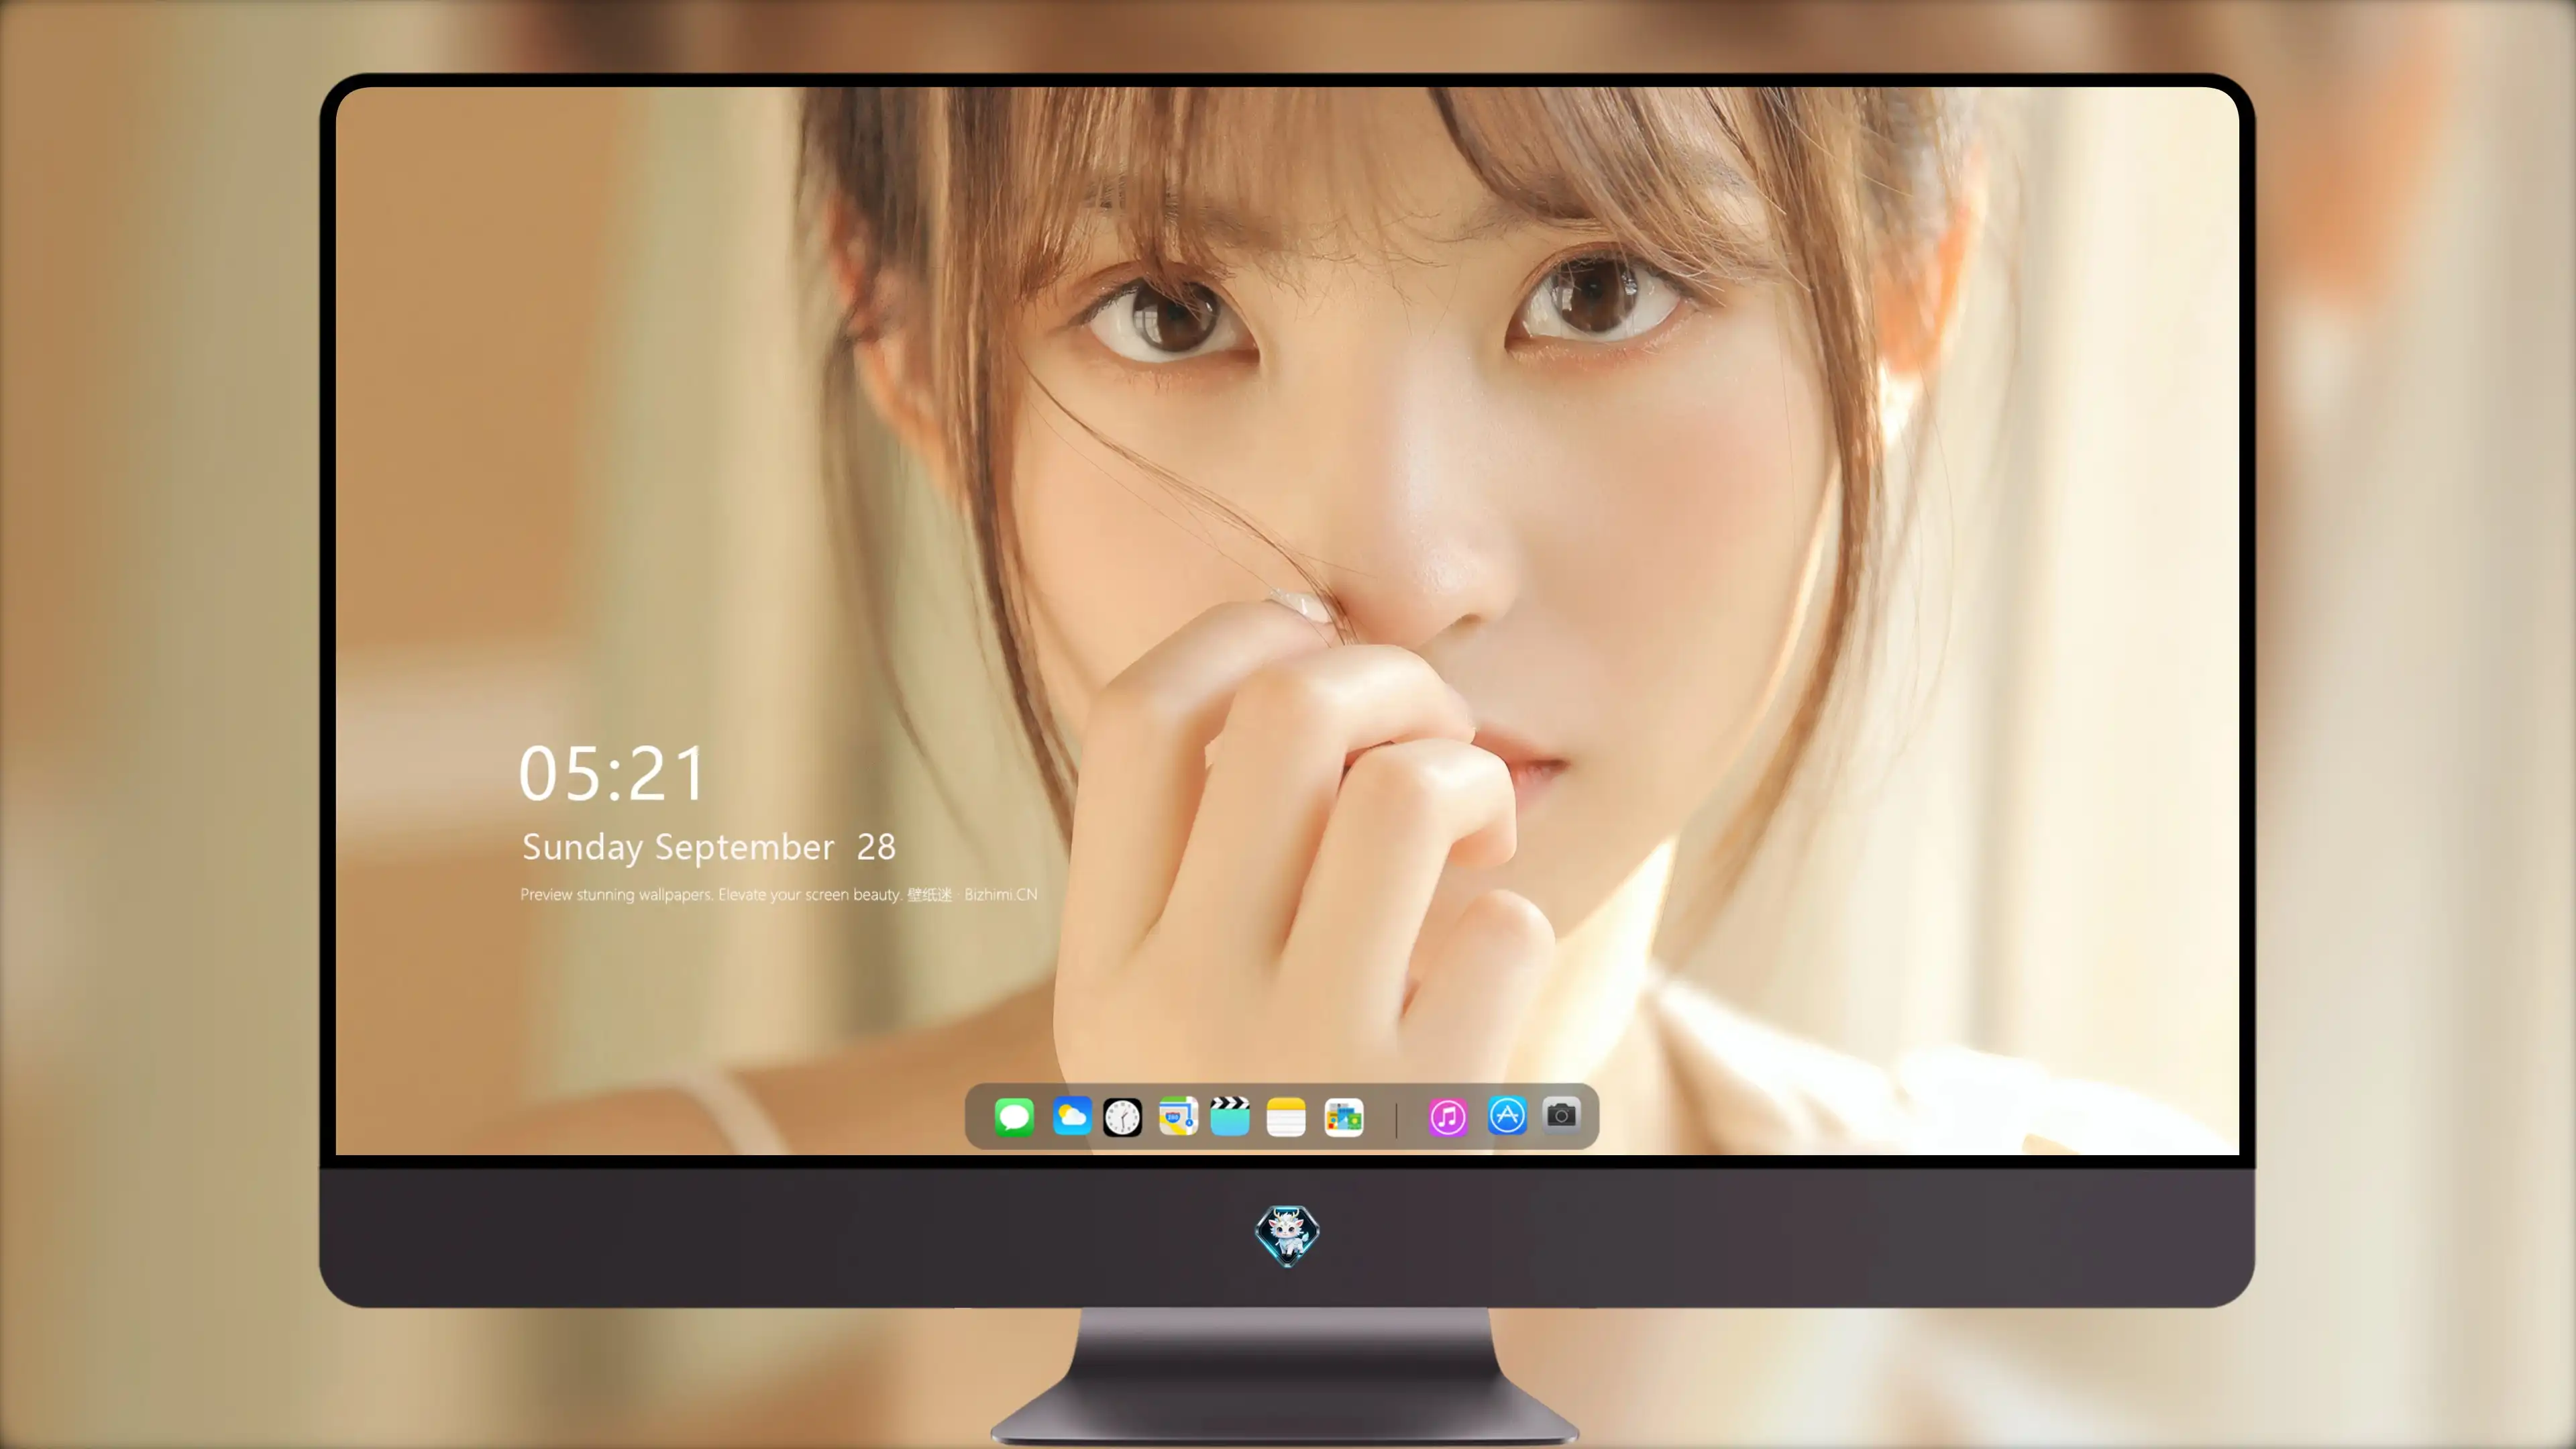Viewport: 2576px width, 1449px height.
Task: Open the blue App Store icon
Action: coord(1507,1116)
